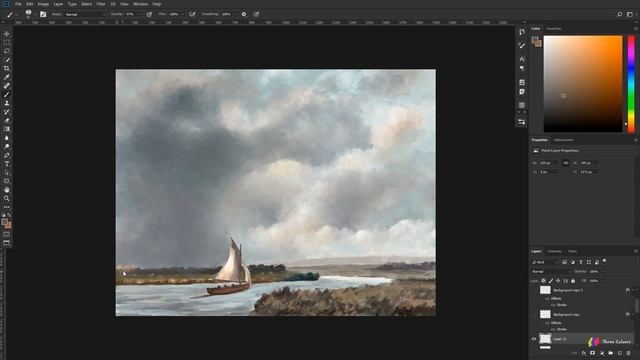Select the Horizontal Type tool
The width and height of the screenshot is (640, 360).
7,164
